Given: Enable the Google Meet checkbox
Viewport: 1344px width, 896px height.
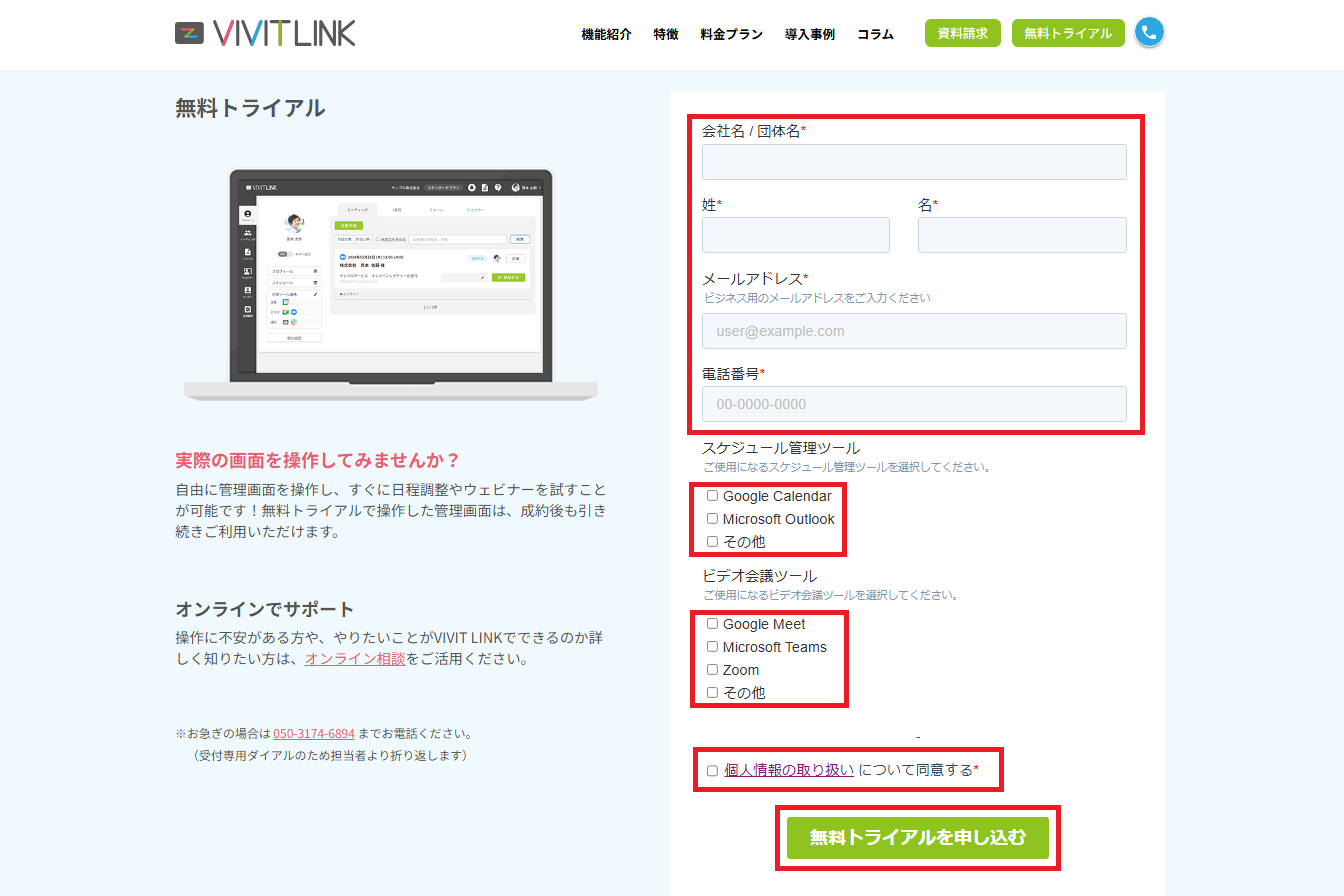Looking at the screenshot, I should click(x=712, y=623).
